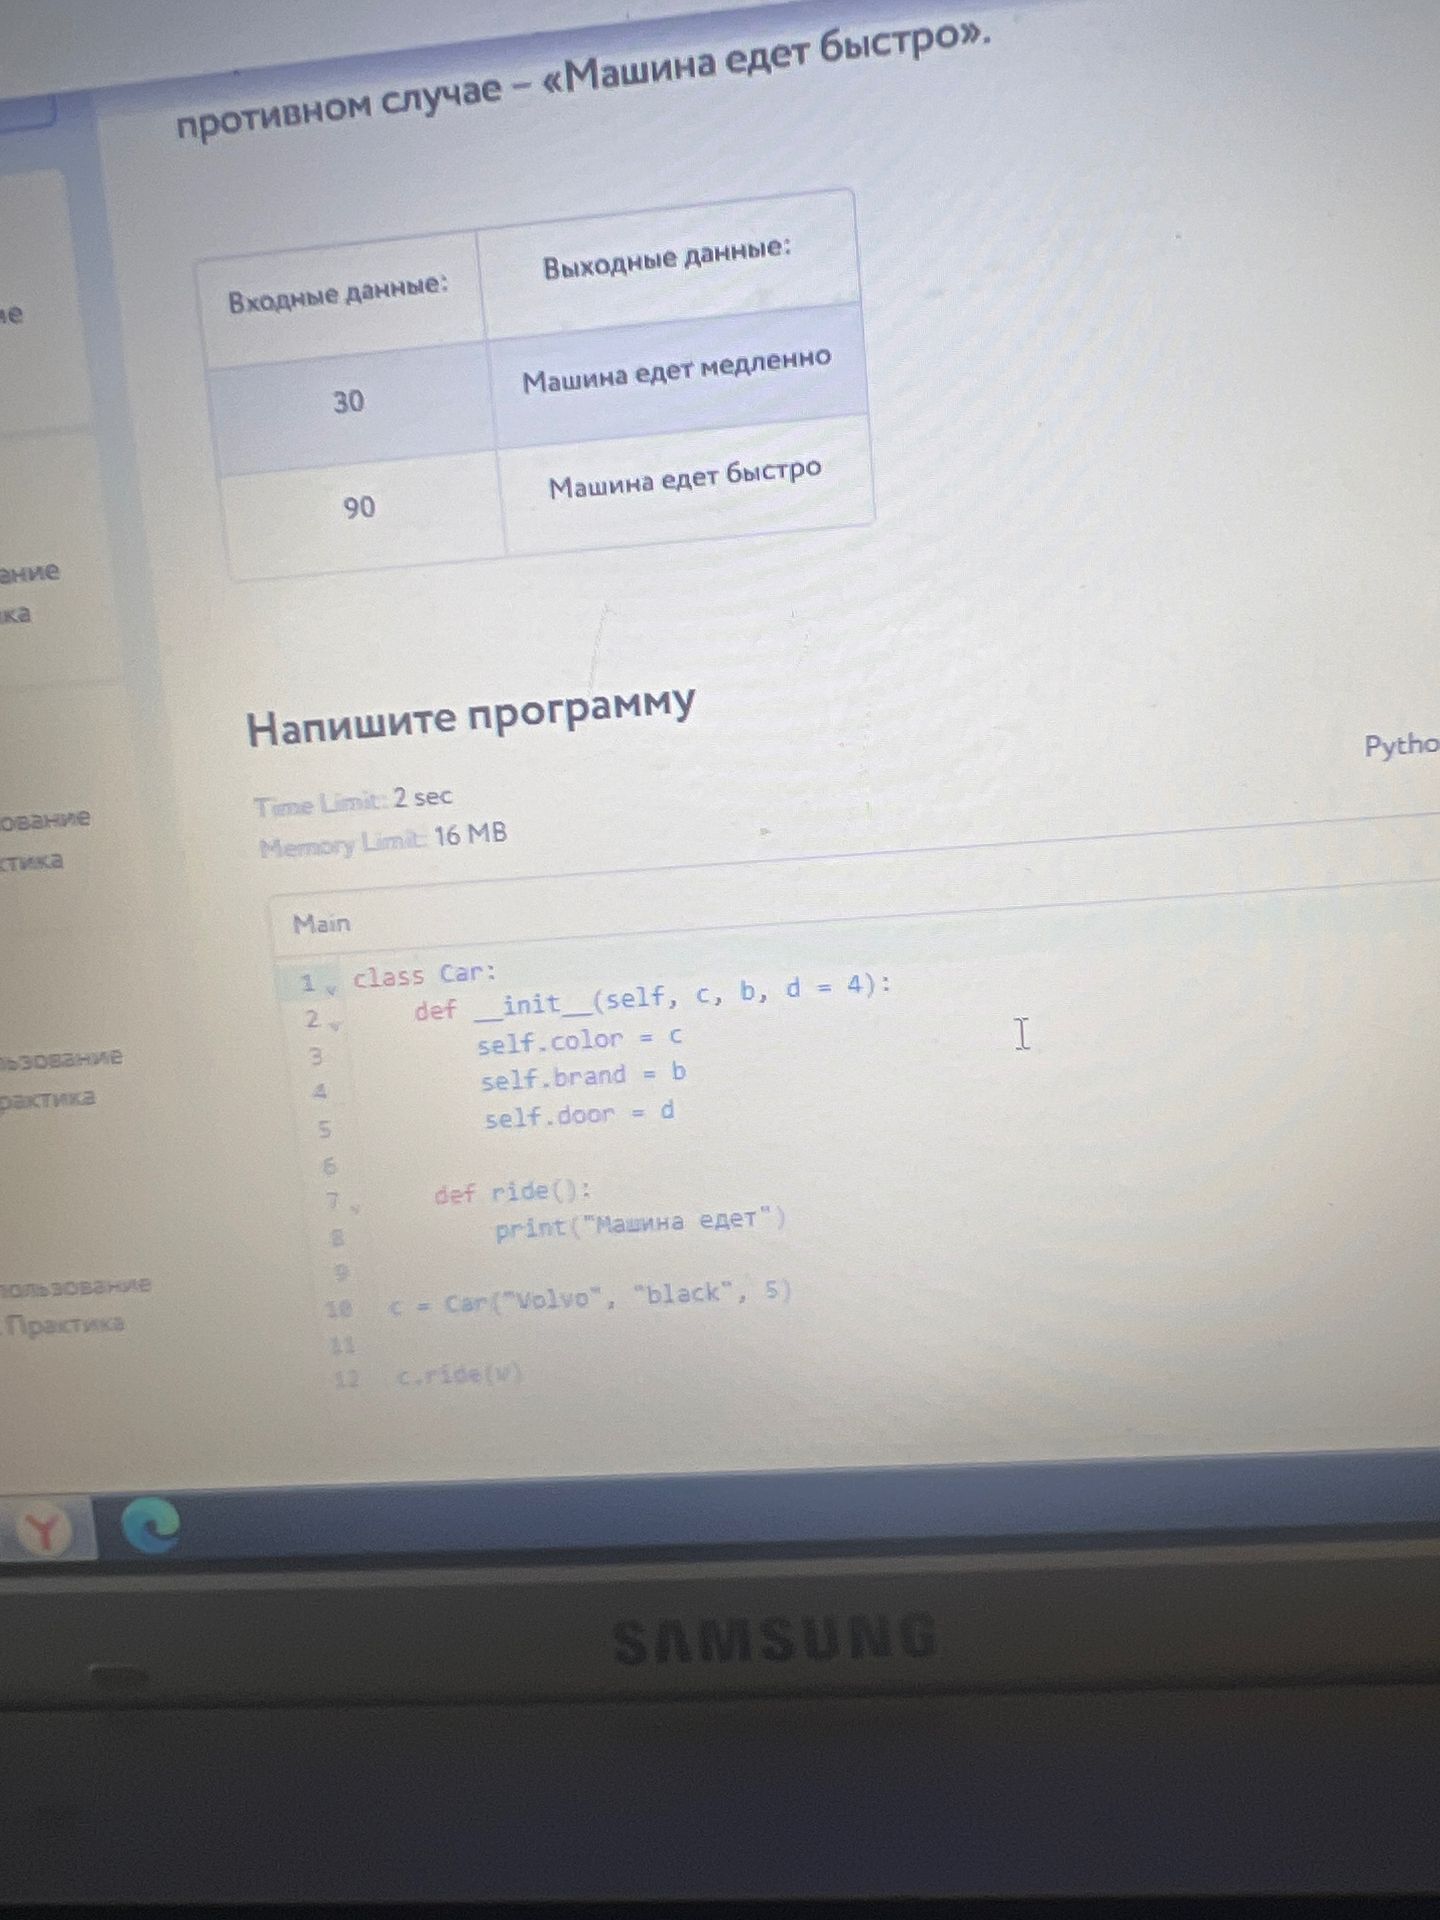Place cursor in def ride() line

point(512,1192)
